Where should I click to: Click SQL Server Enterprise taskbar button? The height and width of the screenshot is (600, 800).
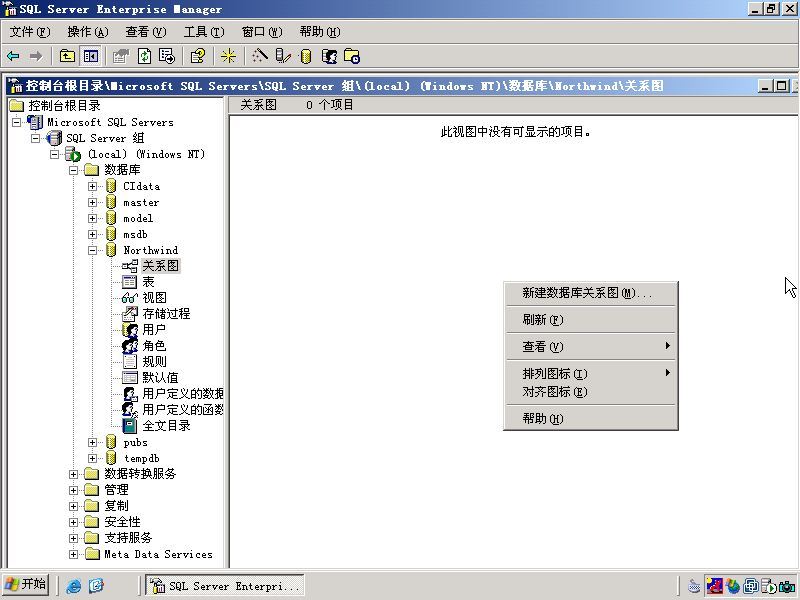(225, 585)
